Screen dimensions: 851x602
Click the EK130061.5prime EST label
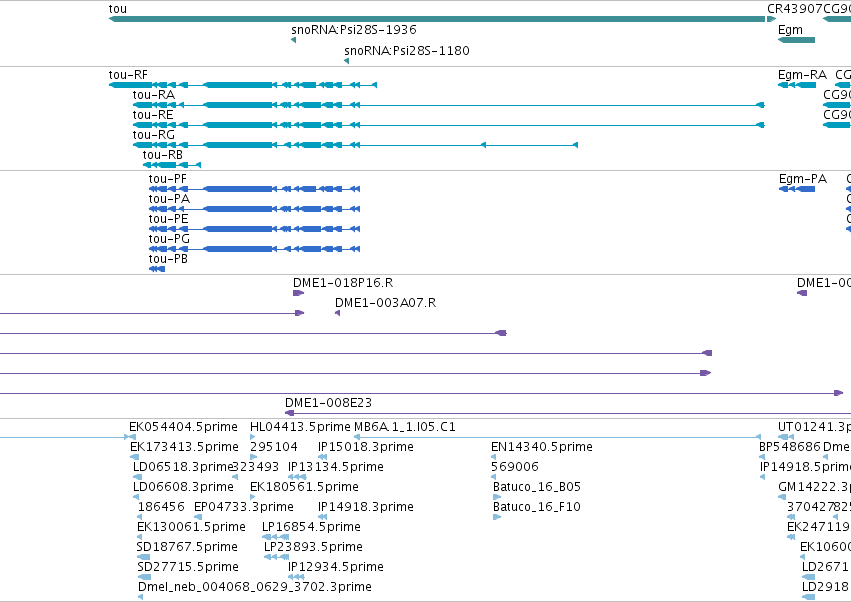click(191, 527)
